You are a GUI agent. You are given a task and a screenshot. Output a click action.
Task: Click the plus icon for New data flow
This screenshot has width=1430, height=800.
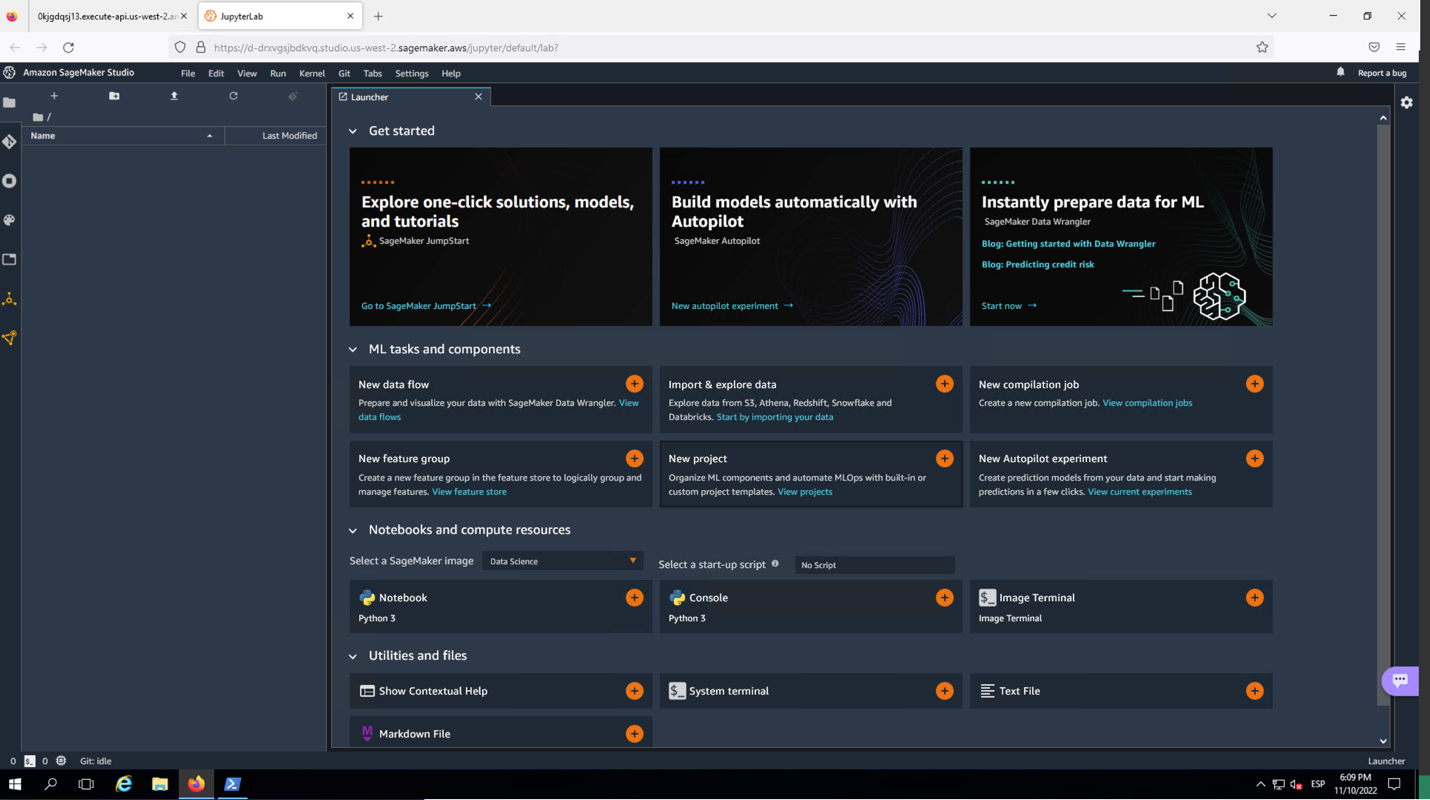click(x=634, y=384)
